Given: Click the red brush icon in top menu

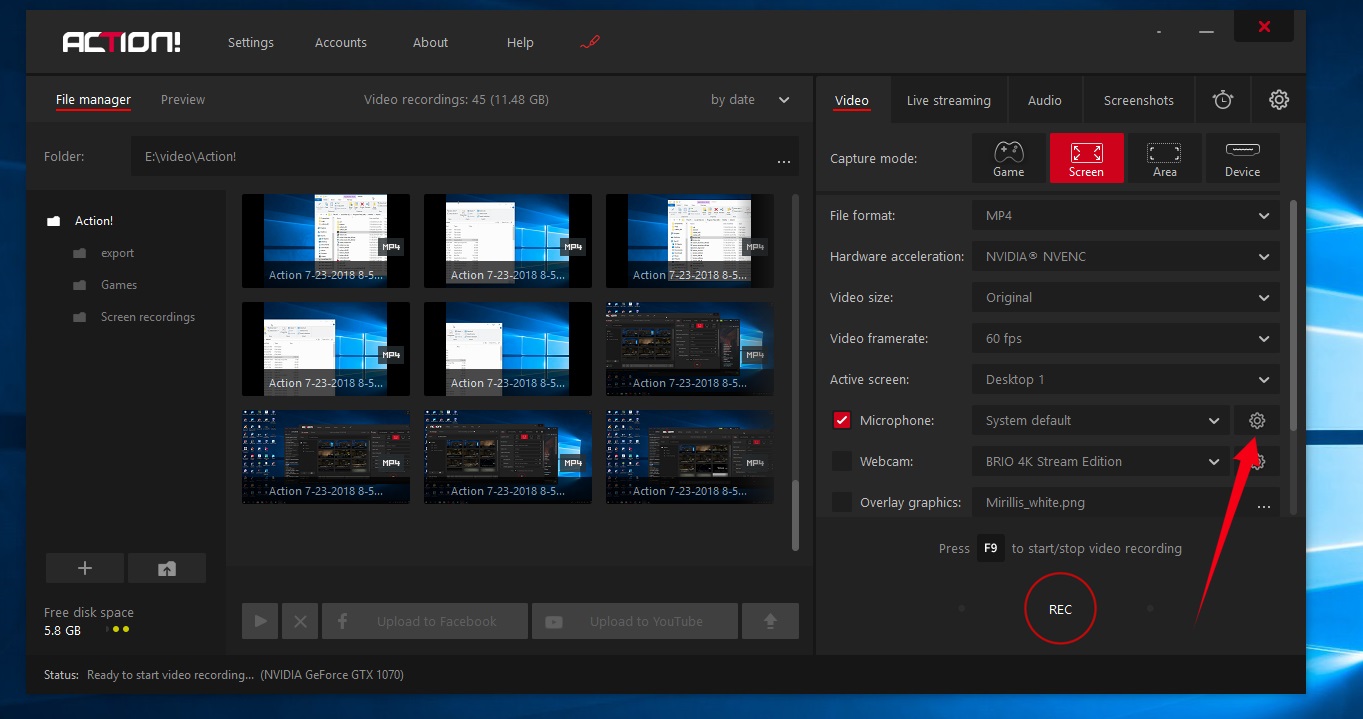Looking at the screenshot, I should pos(590,43).
